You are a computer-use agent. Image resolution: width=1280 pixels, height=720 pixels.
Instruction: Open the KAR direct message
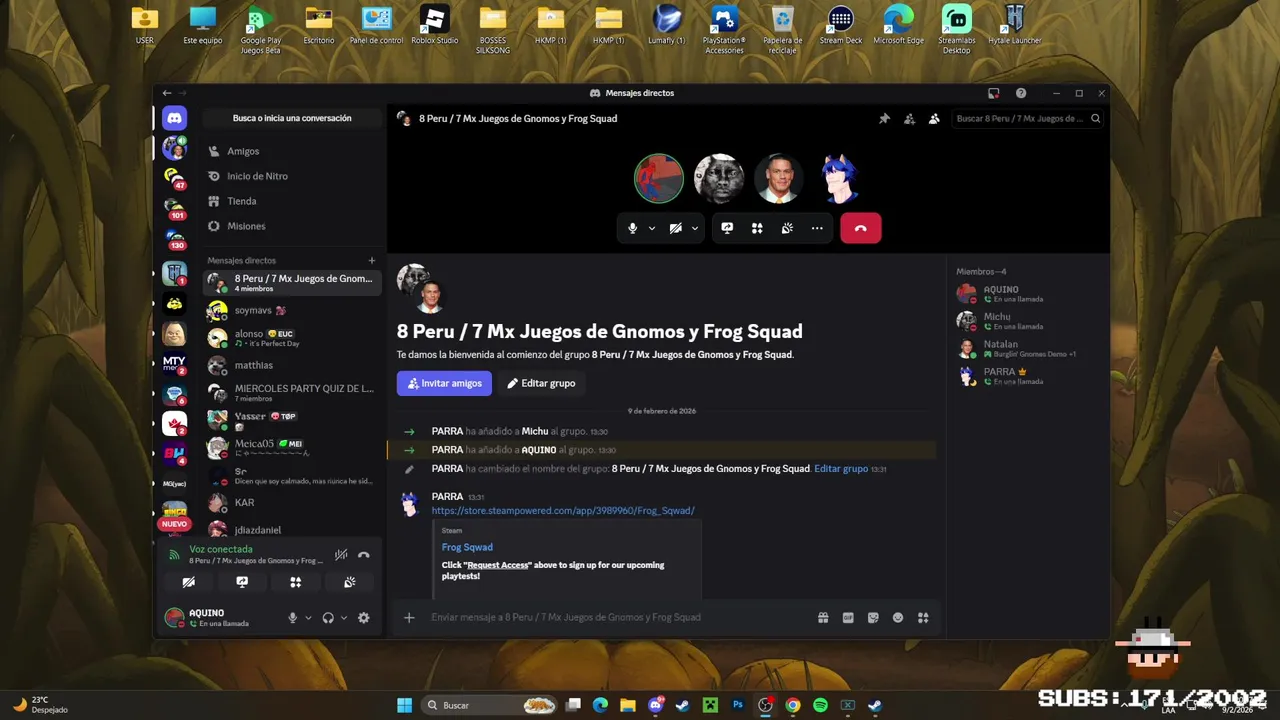[x=292, y=502]
